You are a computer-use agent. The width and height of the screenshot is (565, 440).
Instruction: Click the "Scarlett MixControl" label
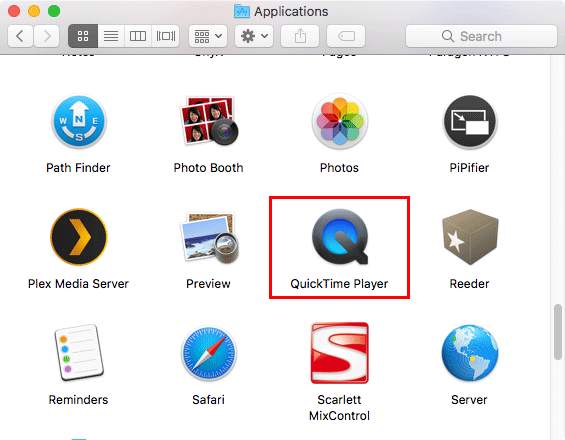339,408
